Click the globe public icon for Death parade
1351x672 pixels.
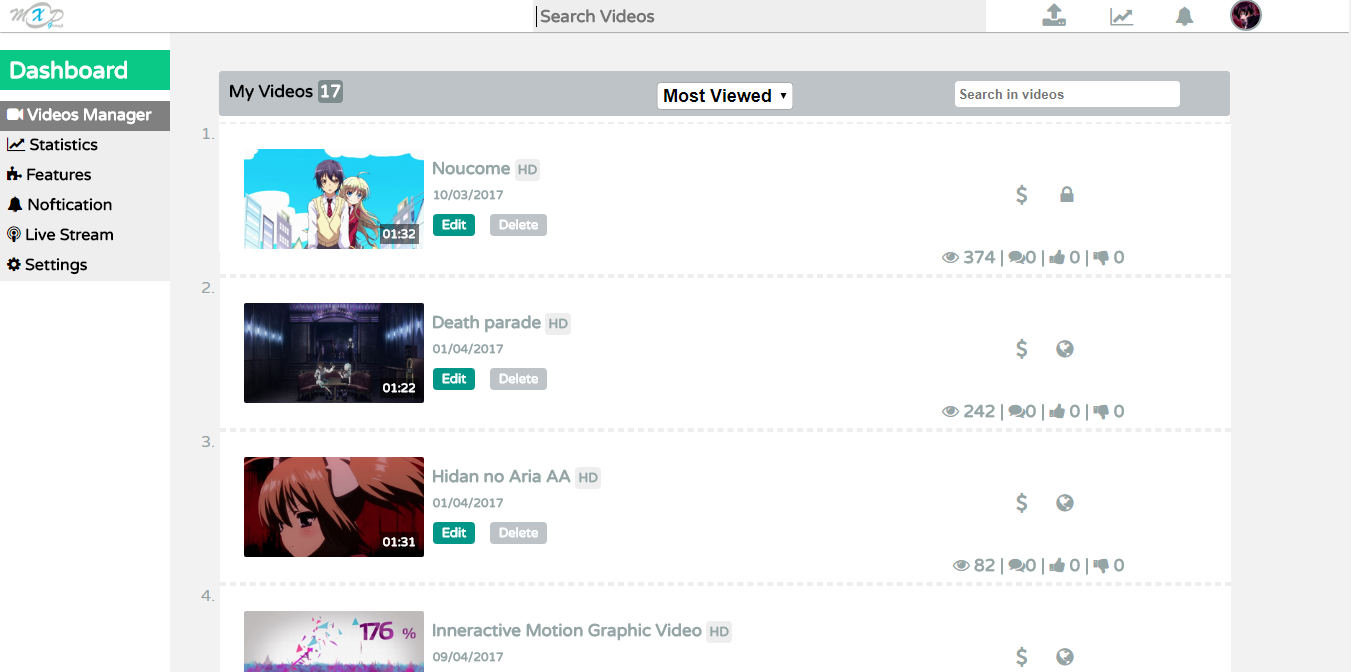point(1065,349)
